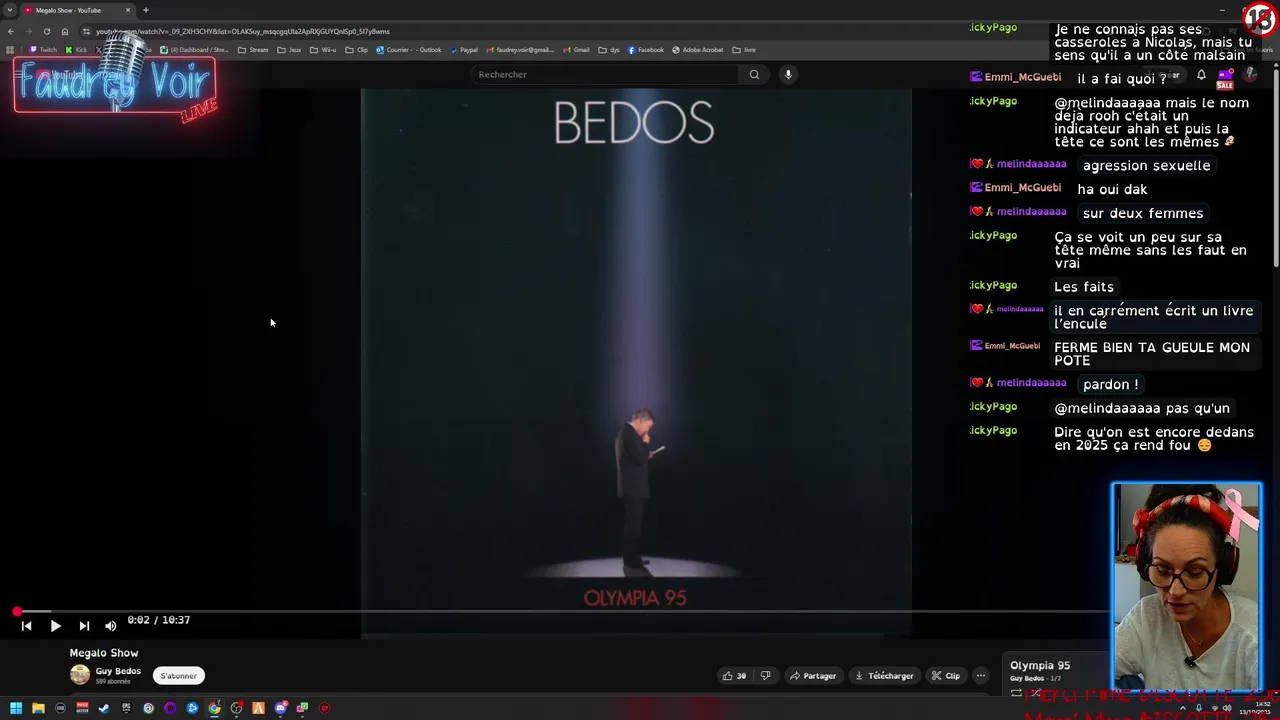Click the search magnifier button

coord(754,74)
